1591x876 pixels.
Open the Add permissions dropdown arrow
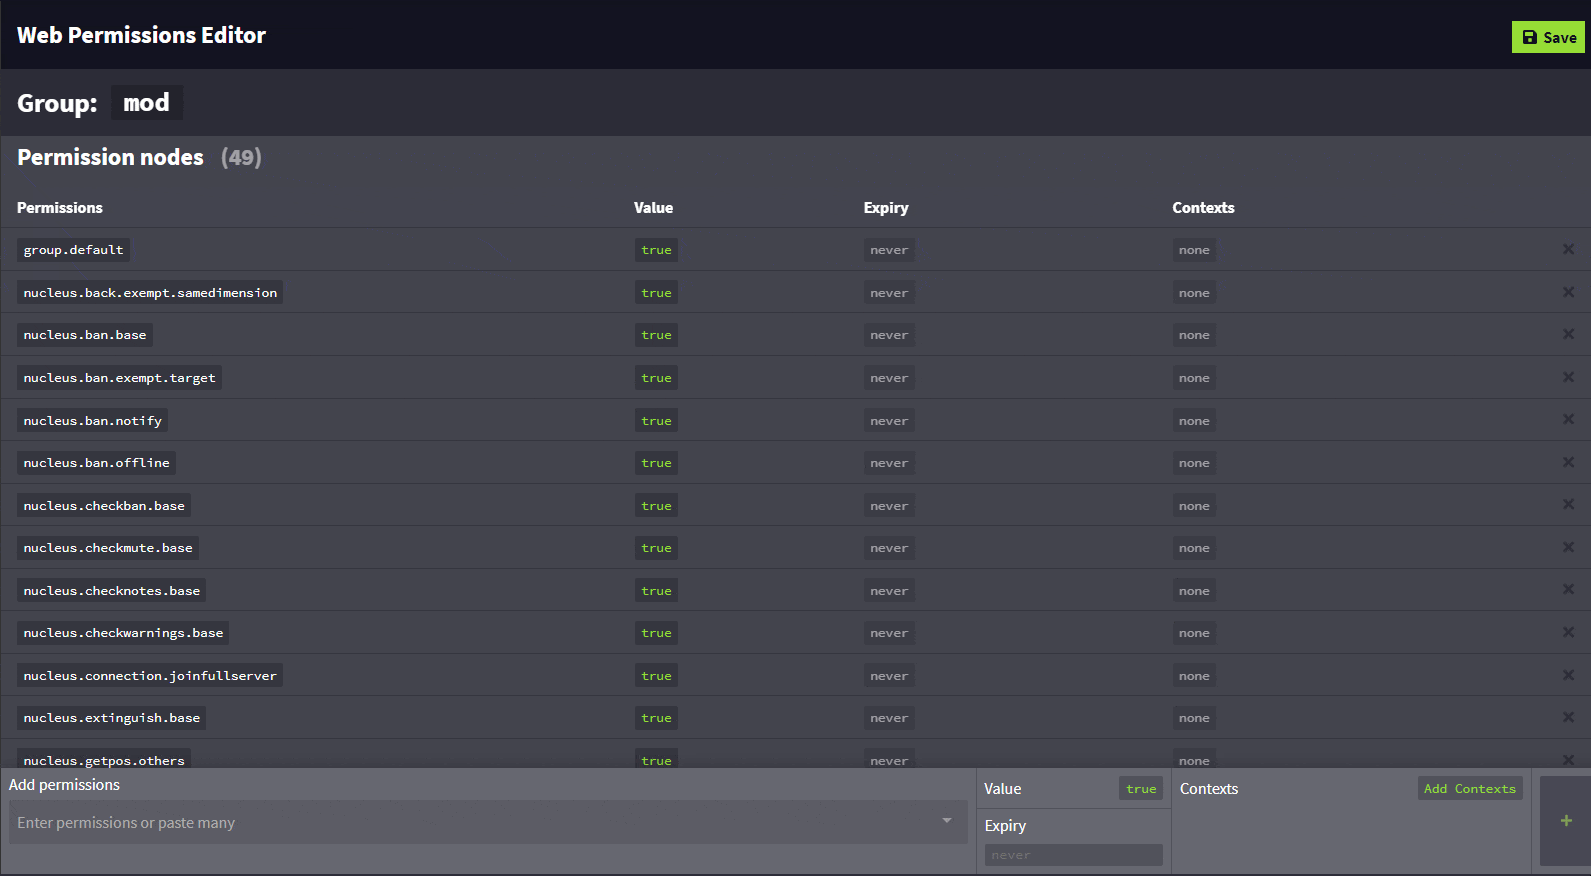(946, 821)
